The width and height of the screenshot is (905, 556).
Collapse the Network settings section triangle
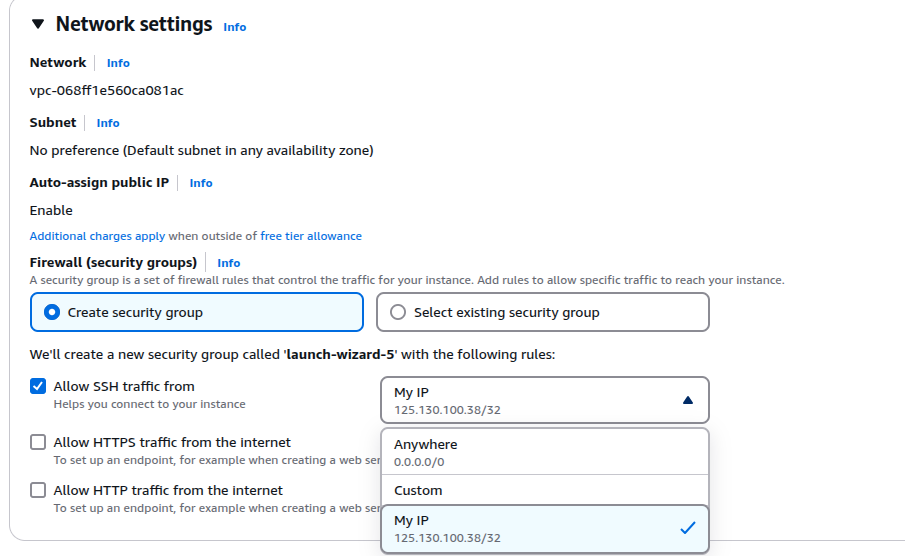pyautogui.click(x=38, y=24)
